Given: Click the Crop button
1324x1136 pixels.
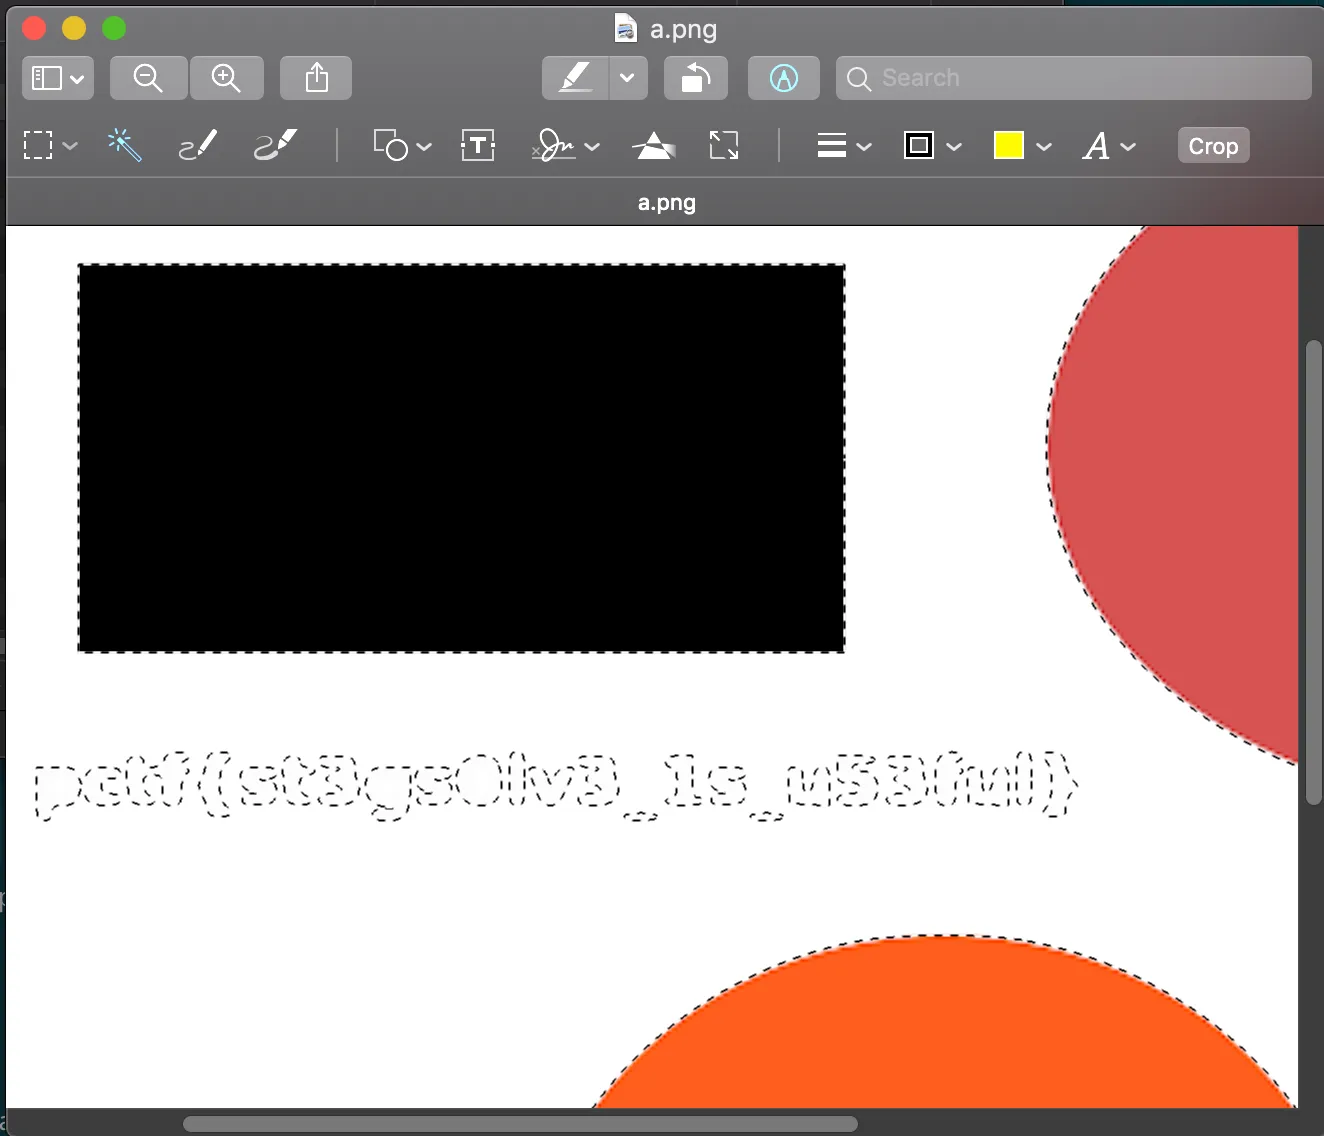Looking at the screenshot, I should 1213,146.
